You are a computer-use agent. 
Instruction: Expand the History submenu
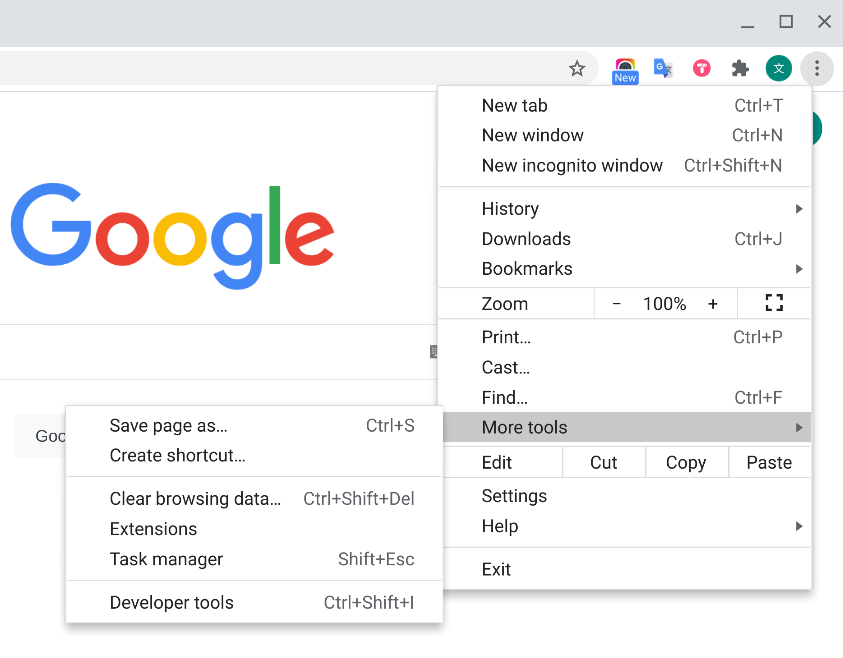(x=625, y=209)
